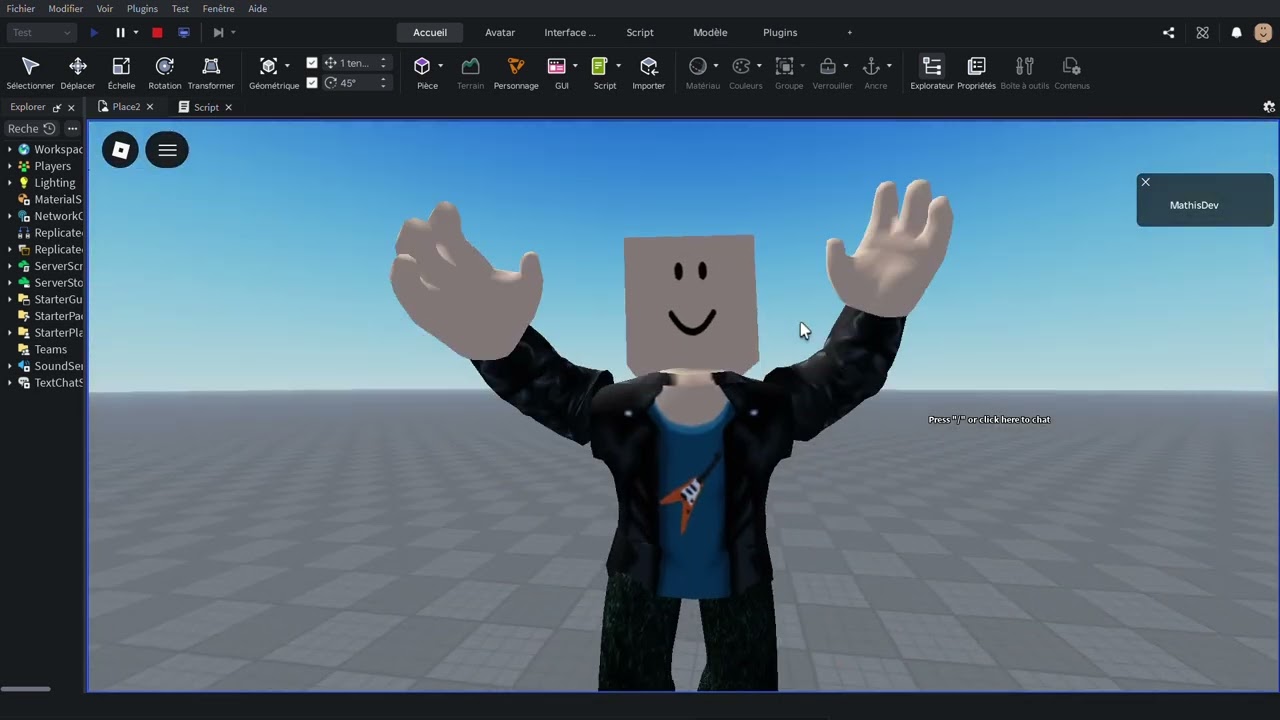
Task: Open the Pièce dropdown arrow
Action: point(440,66)
